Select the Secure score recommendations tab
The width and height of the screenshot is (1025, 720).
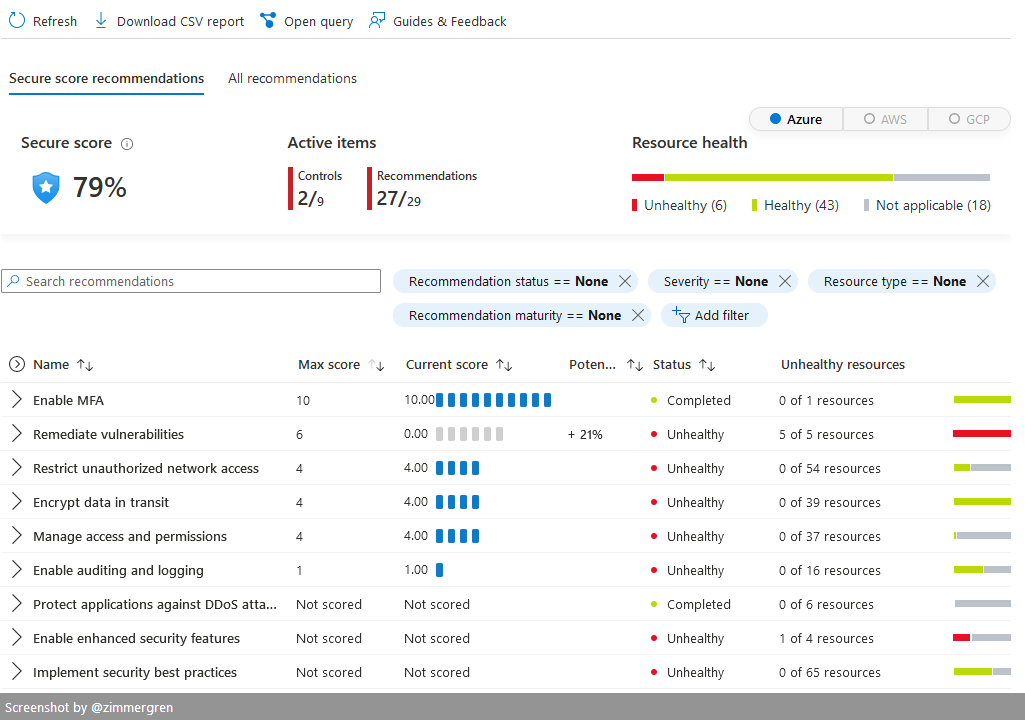[106, 78]
